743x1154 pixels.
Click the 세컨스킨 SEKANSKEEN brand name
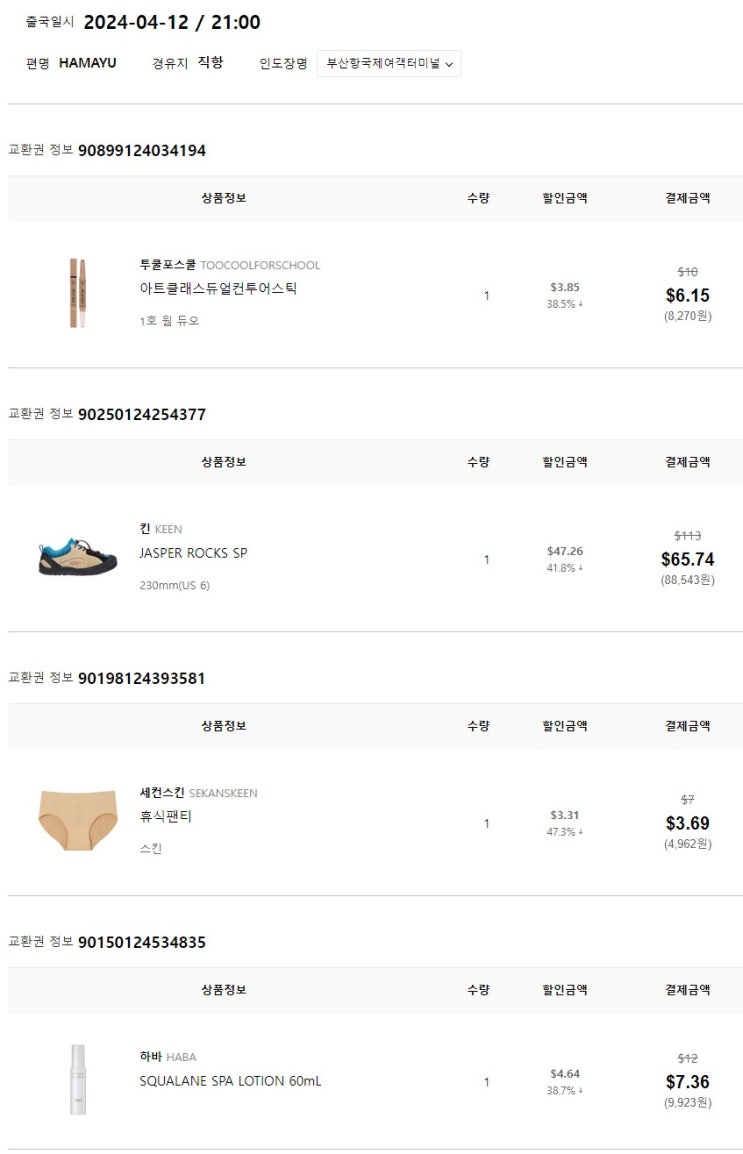point(198,793)
